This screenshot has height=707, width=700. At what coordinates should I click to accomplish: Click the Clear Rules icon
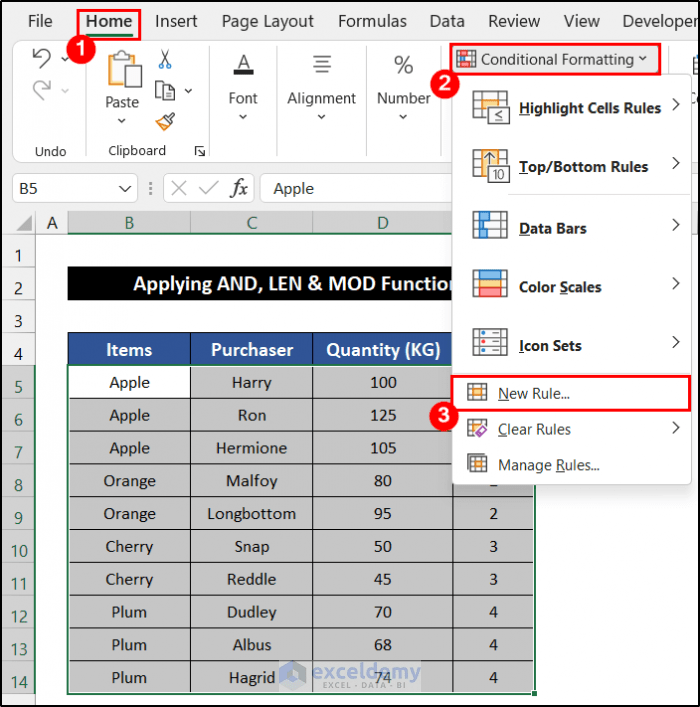click(477, 428)
